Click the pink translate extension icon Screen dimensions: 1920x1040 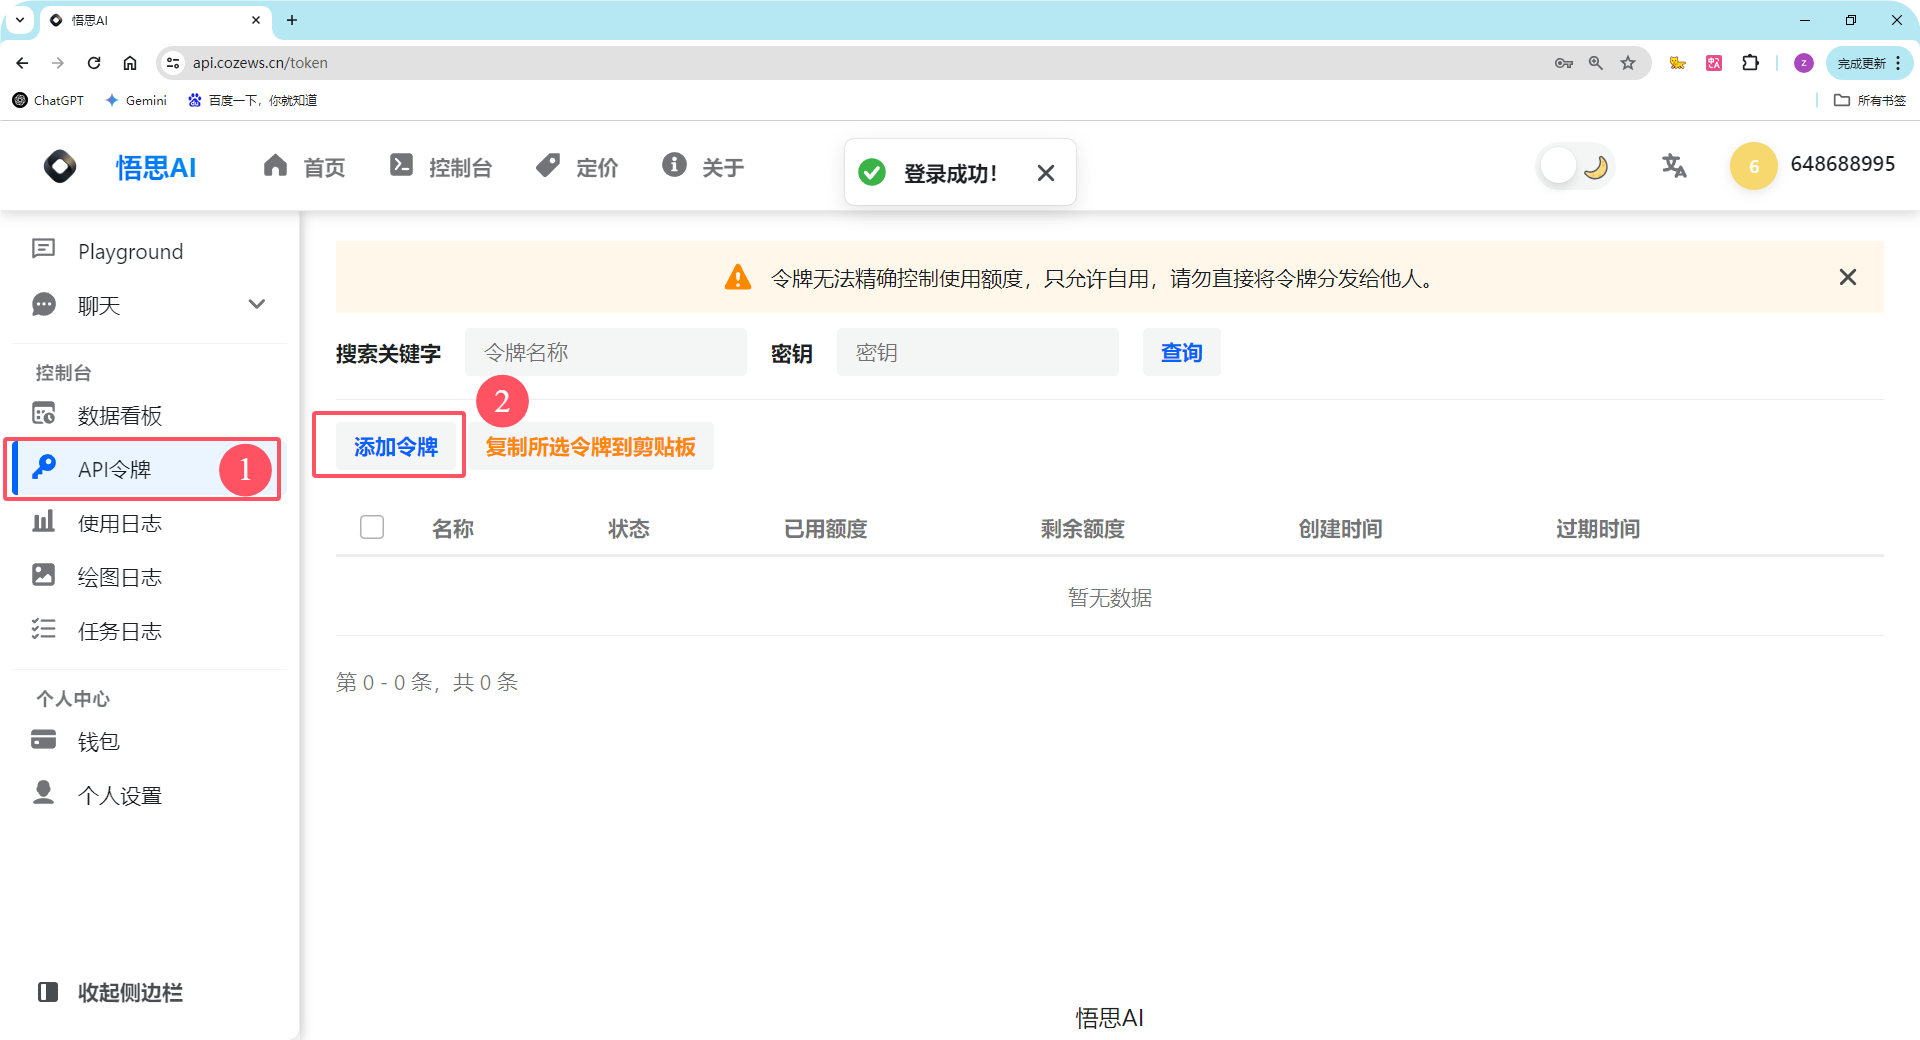point(1714,62)
